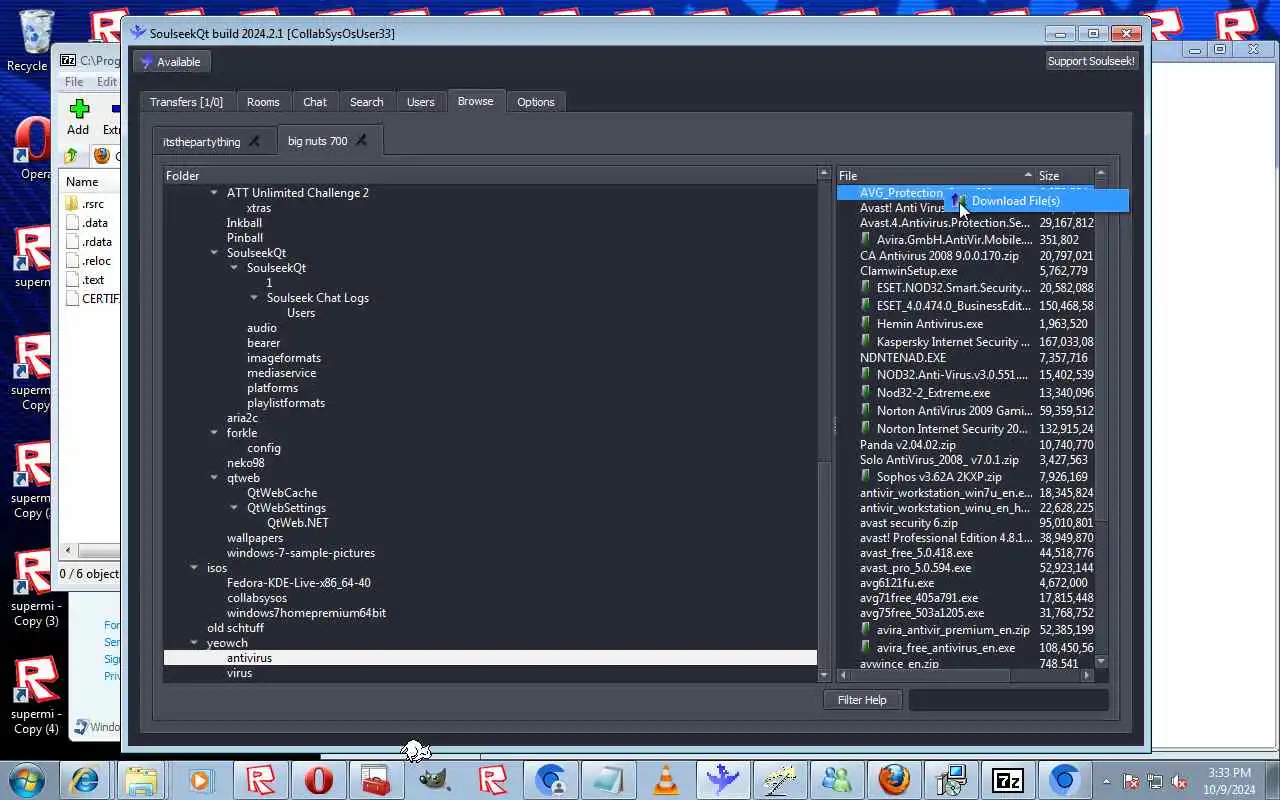
Task: Switch to the Rooms tab
Action: click(263, 102)
